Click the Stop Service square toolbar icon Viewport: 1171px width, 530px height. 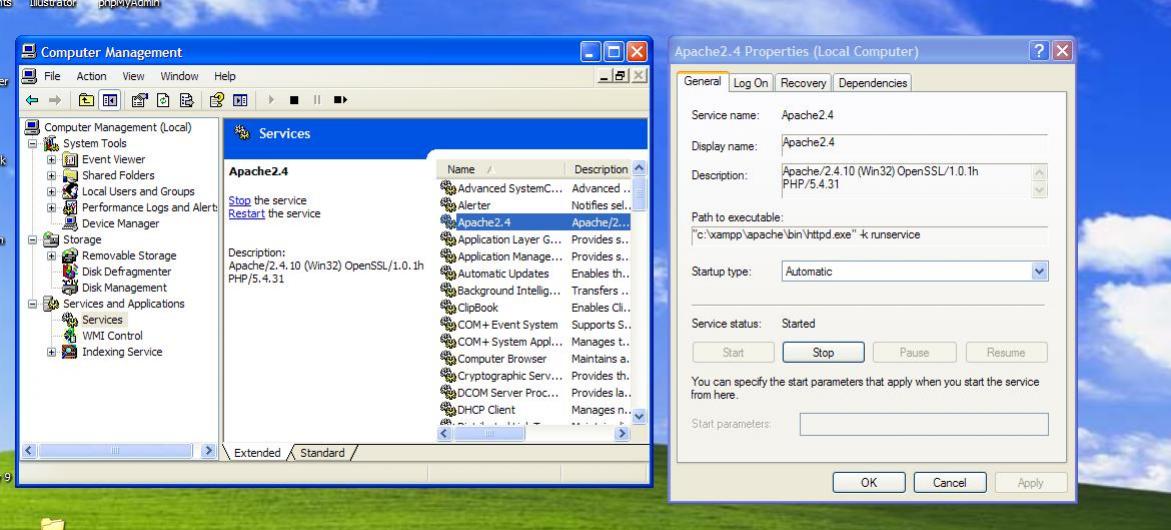(294, 100)
